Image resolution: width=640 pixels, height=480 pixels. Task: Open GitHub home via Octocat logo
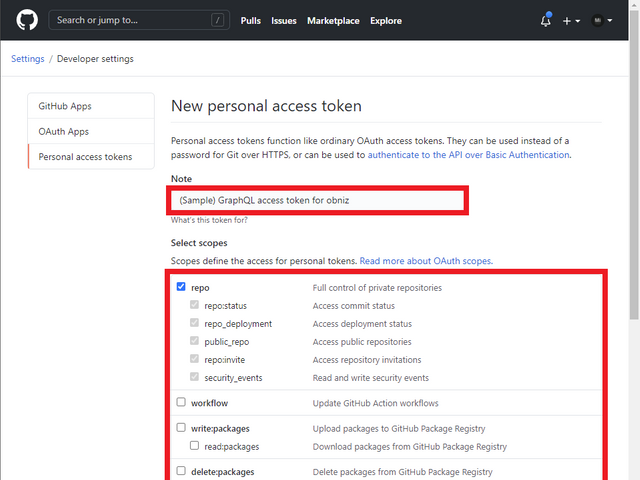pyautogui.click(x=27, y=20)
